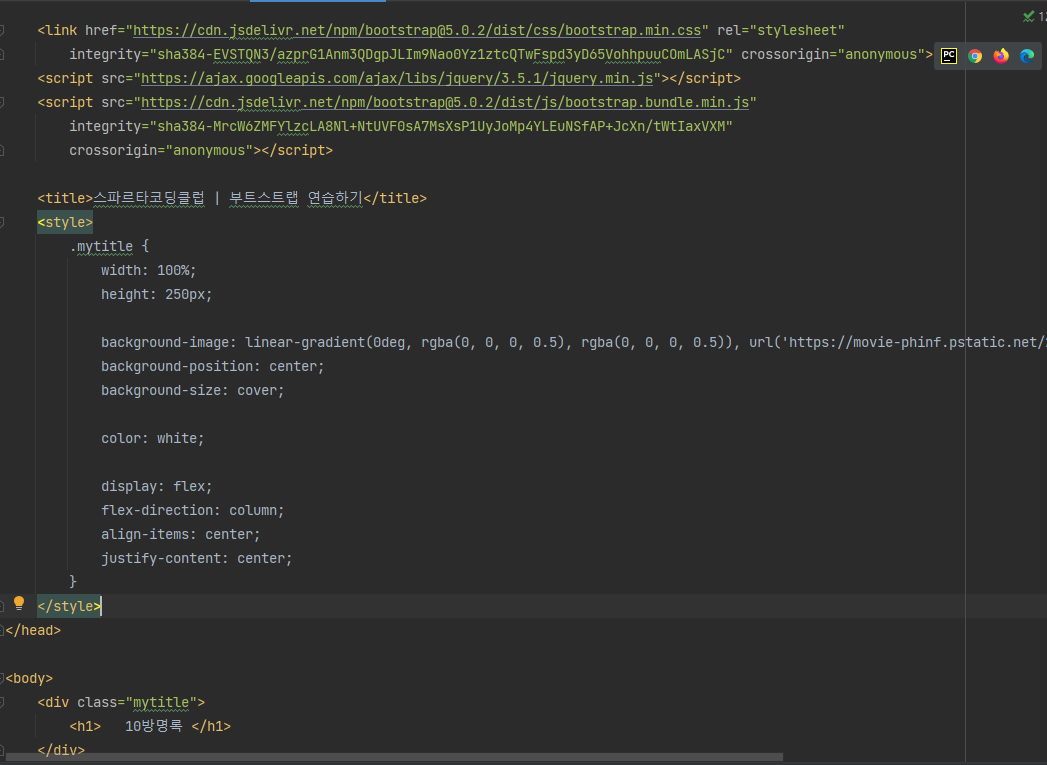Image resolution: width=1047 pixels, height=765 pixels.
Task: Click fold end marker beside closing head tag
Action: pos(2,630)
